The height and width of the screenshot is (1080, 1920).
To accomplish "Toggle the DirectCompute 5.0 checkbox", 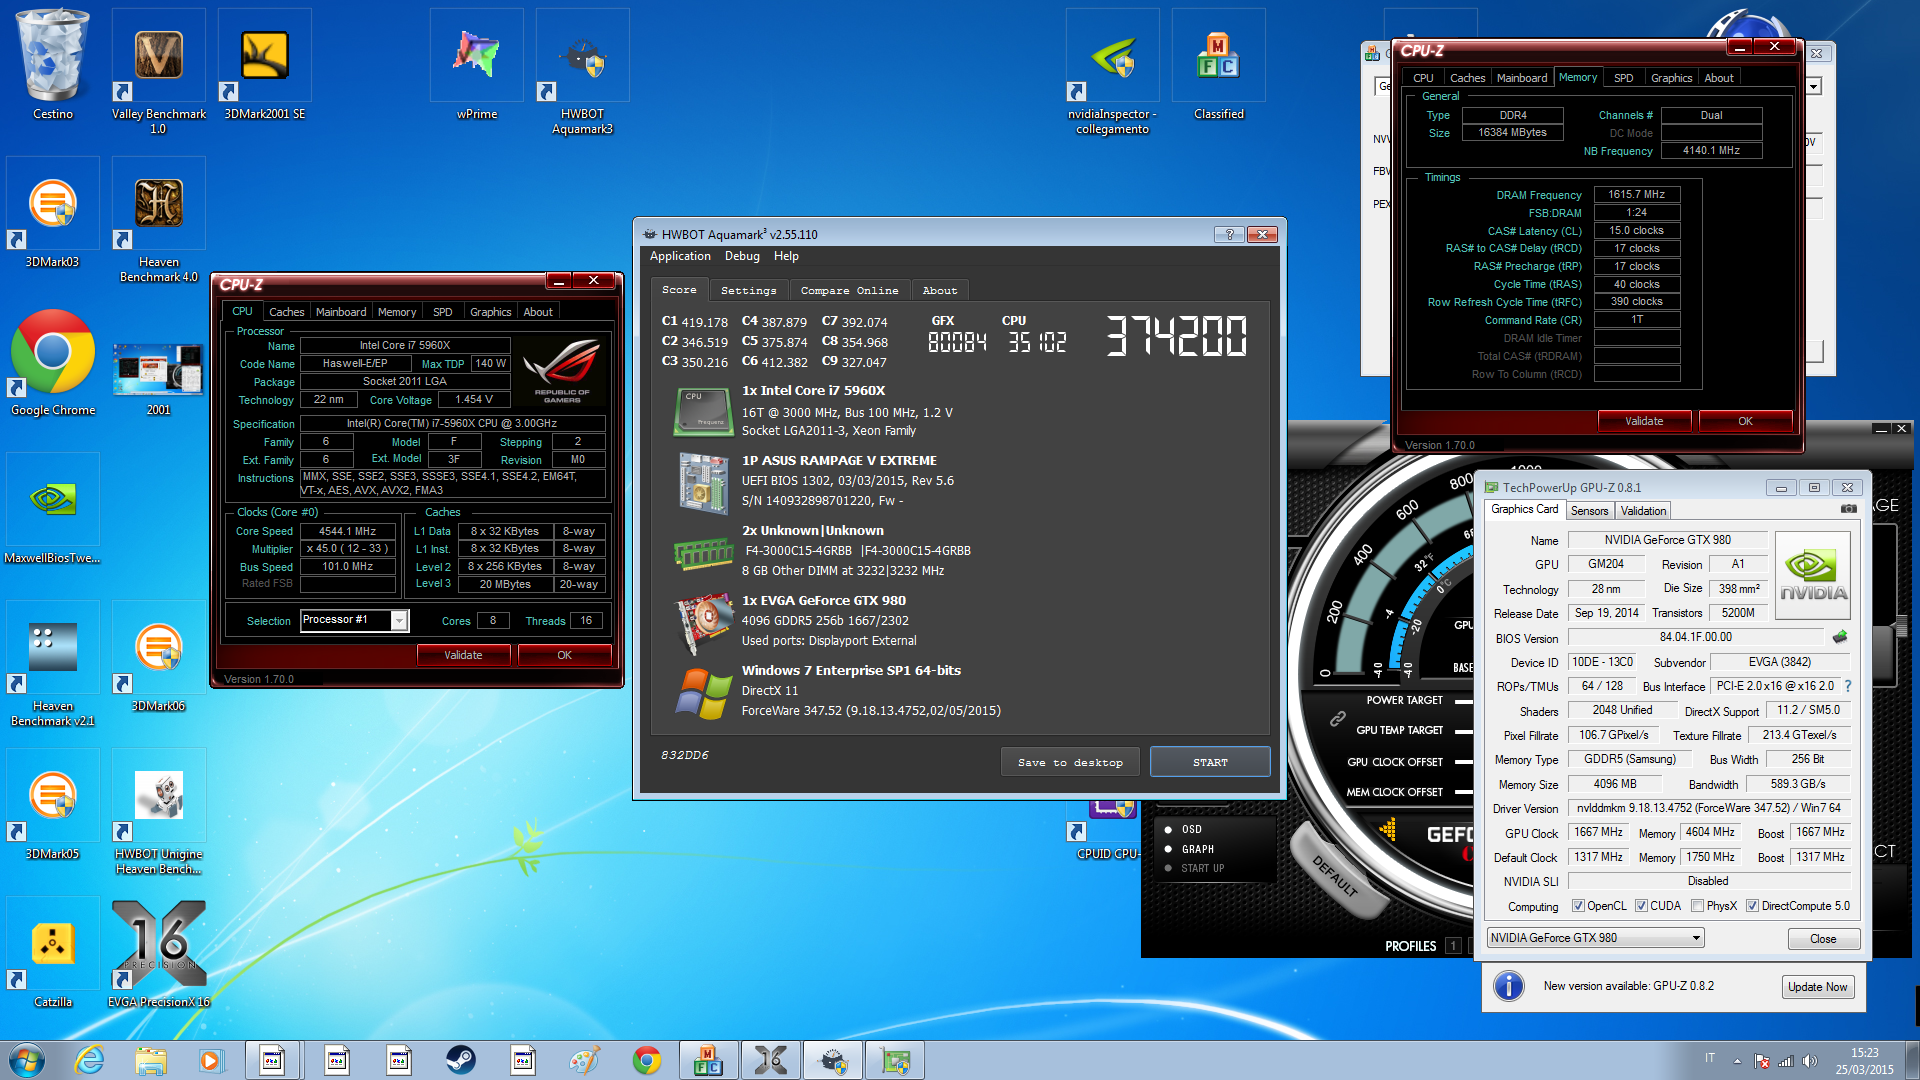I will point(1752,906).
